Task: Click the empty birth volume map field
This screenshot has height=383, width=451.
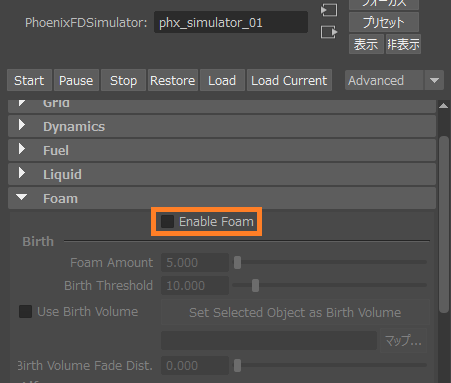Action: pos(269,341)
